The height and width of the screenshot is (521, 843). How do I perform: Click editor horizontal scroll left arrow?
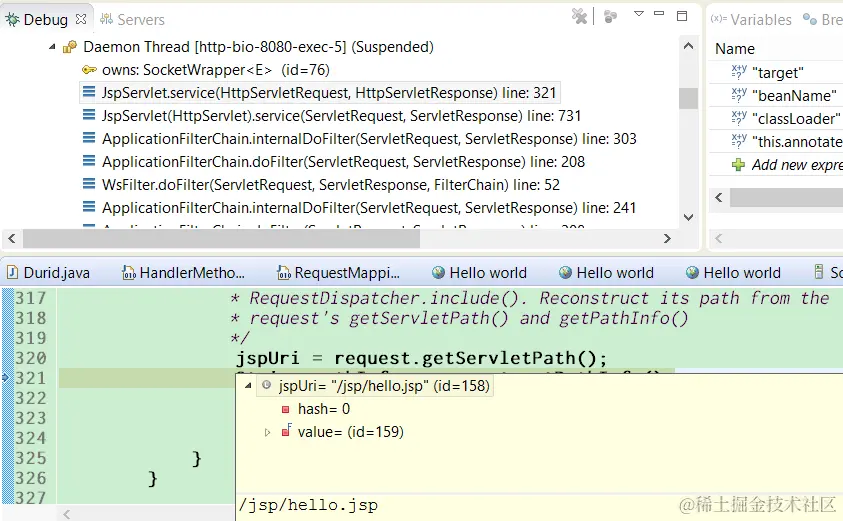[x=66, y=515]
